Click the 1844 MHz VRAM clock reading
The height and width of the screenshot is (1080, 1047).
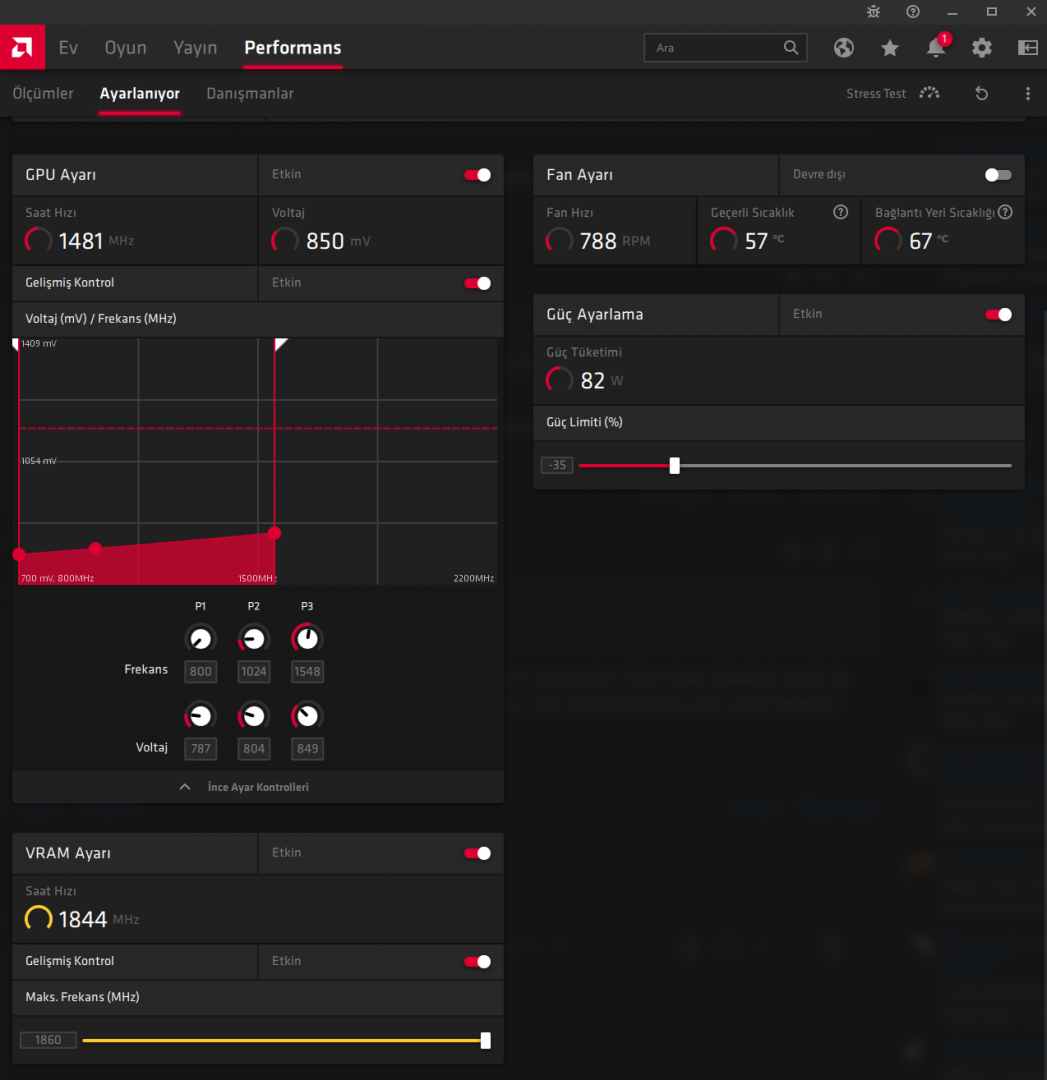coord(82,920)
